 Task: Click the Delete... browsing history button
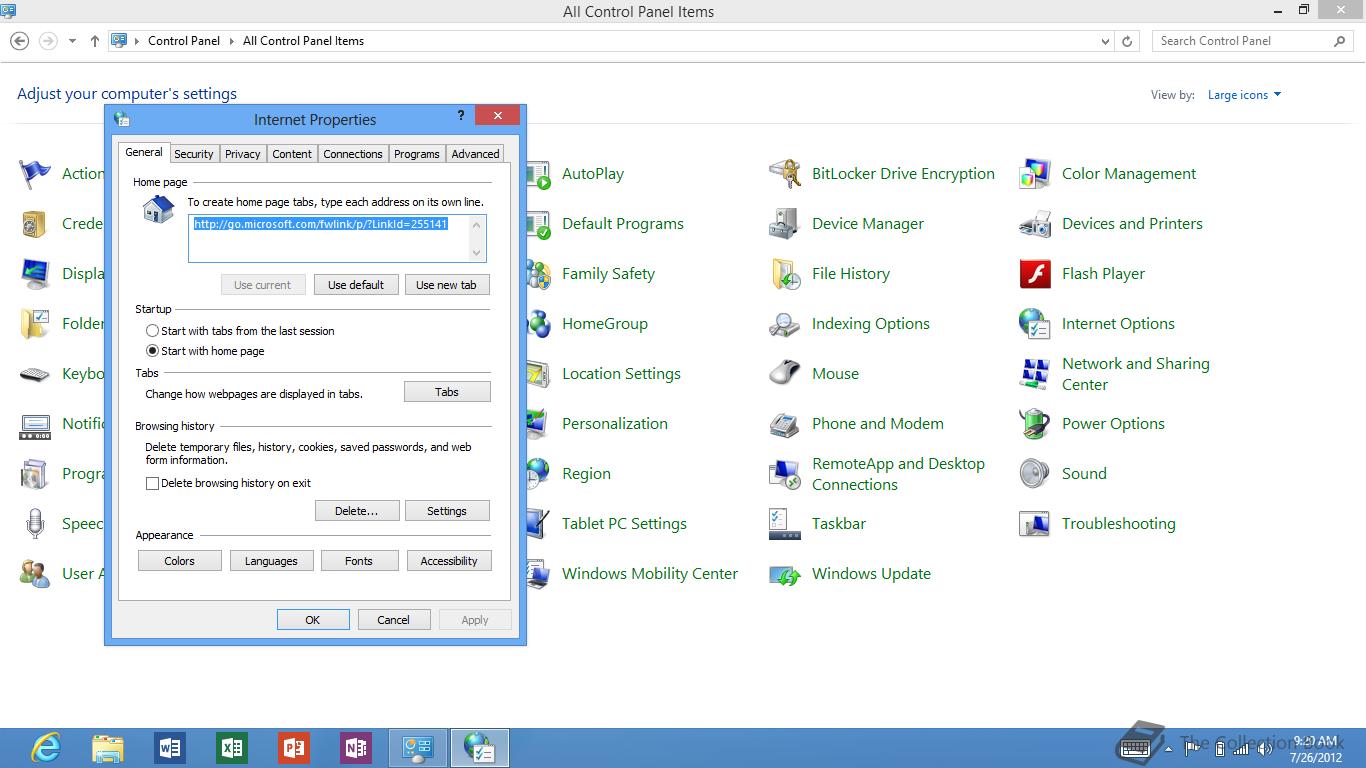tap(357, 511)
